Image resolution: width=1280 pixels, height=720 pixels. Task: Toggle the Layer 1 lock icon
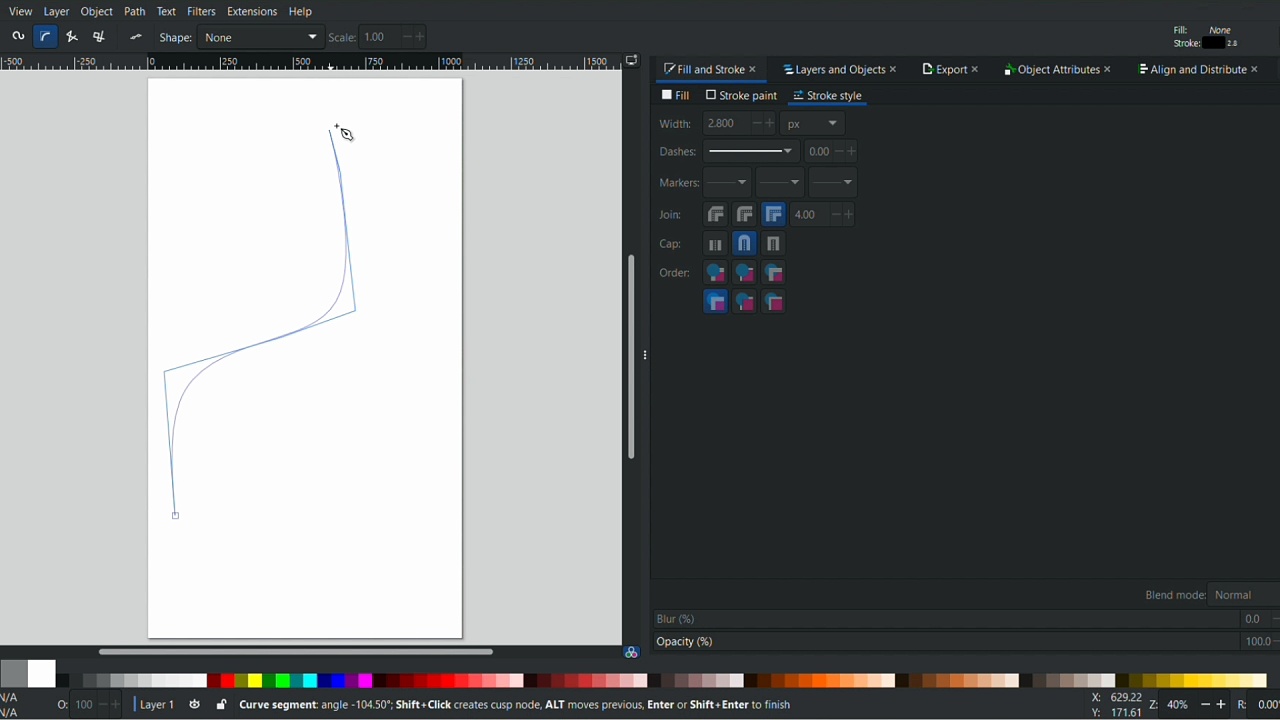(x=221, y=705)
